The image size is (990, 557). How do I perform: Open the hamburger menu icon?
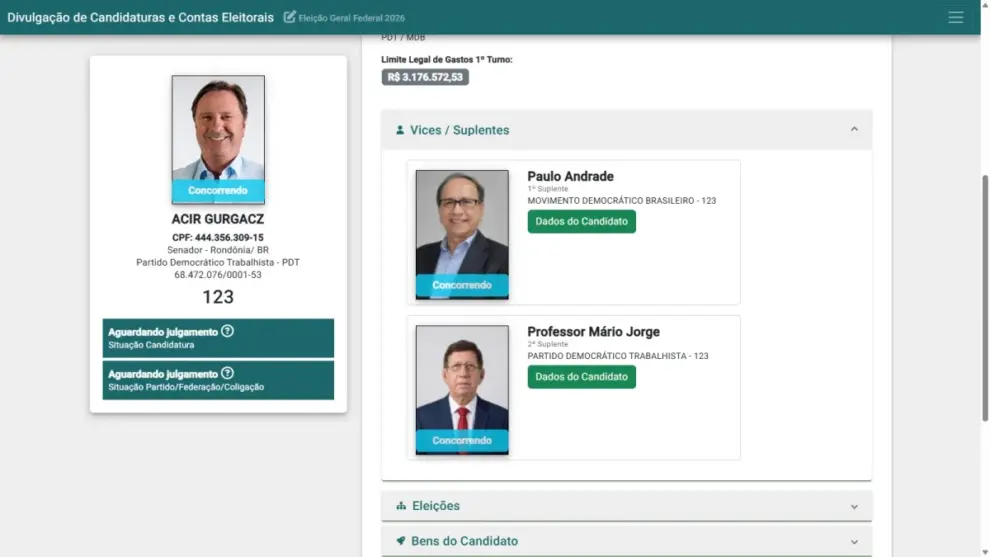[x=955, y=17]
